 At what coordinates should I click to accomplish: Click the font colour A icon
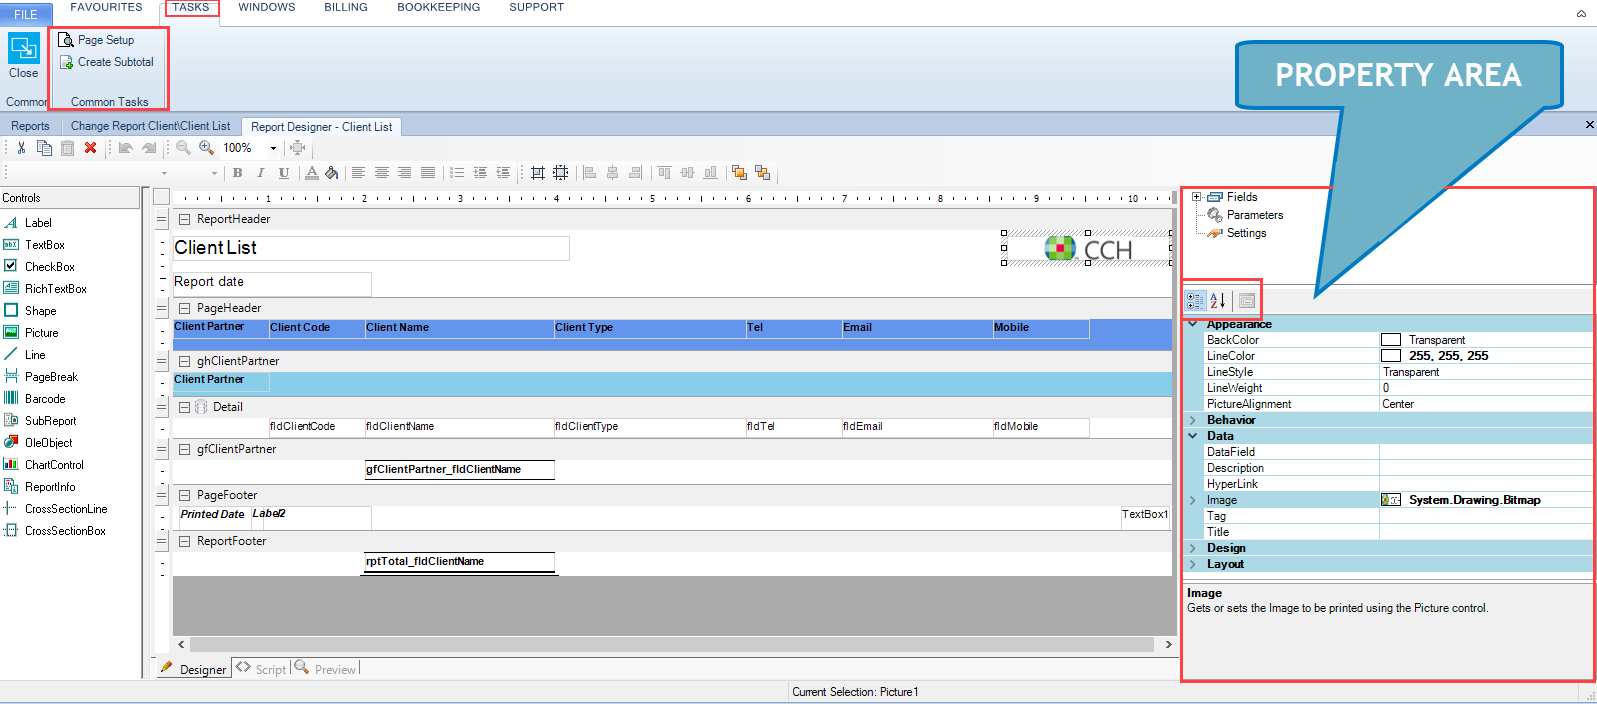click(312, 173)
